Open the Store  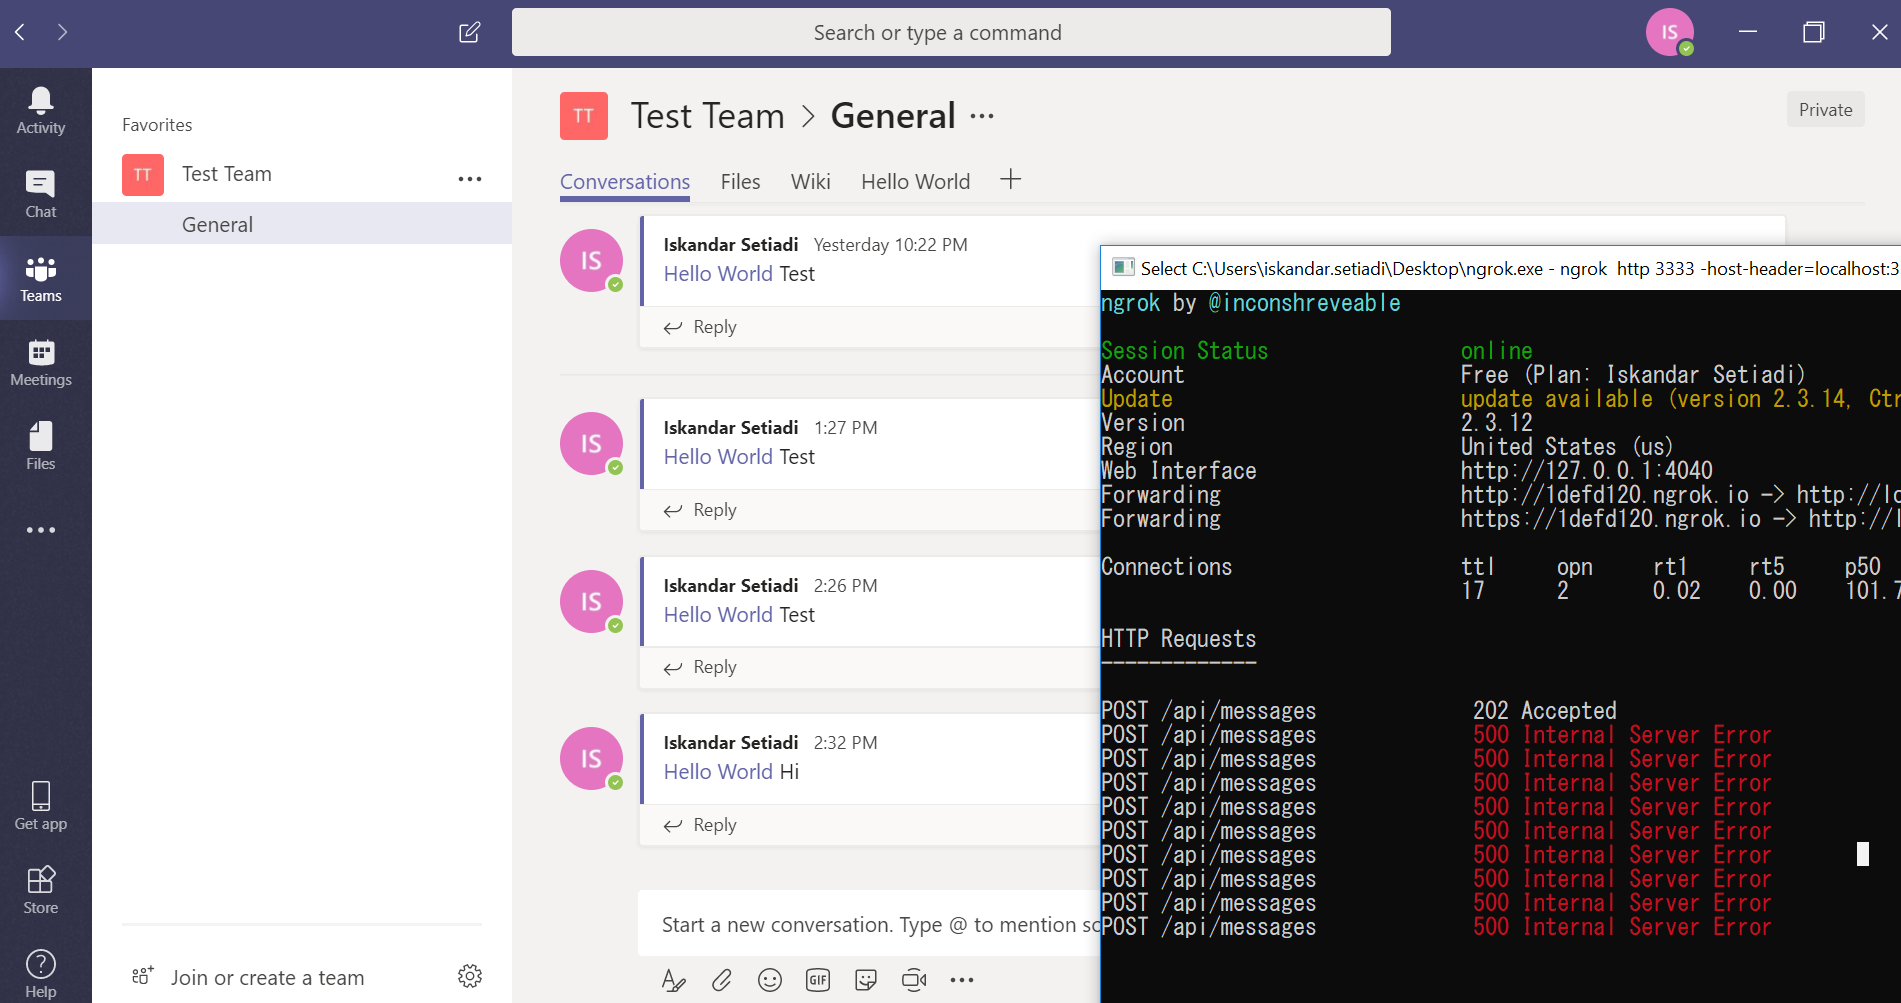[41, 890]
